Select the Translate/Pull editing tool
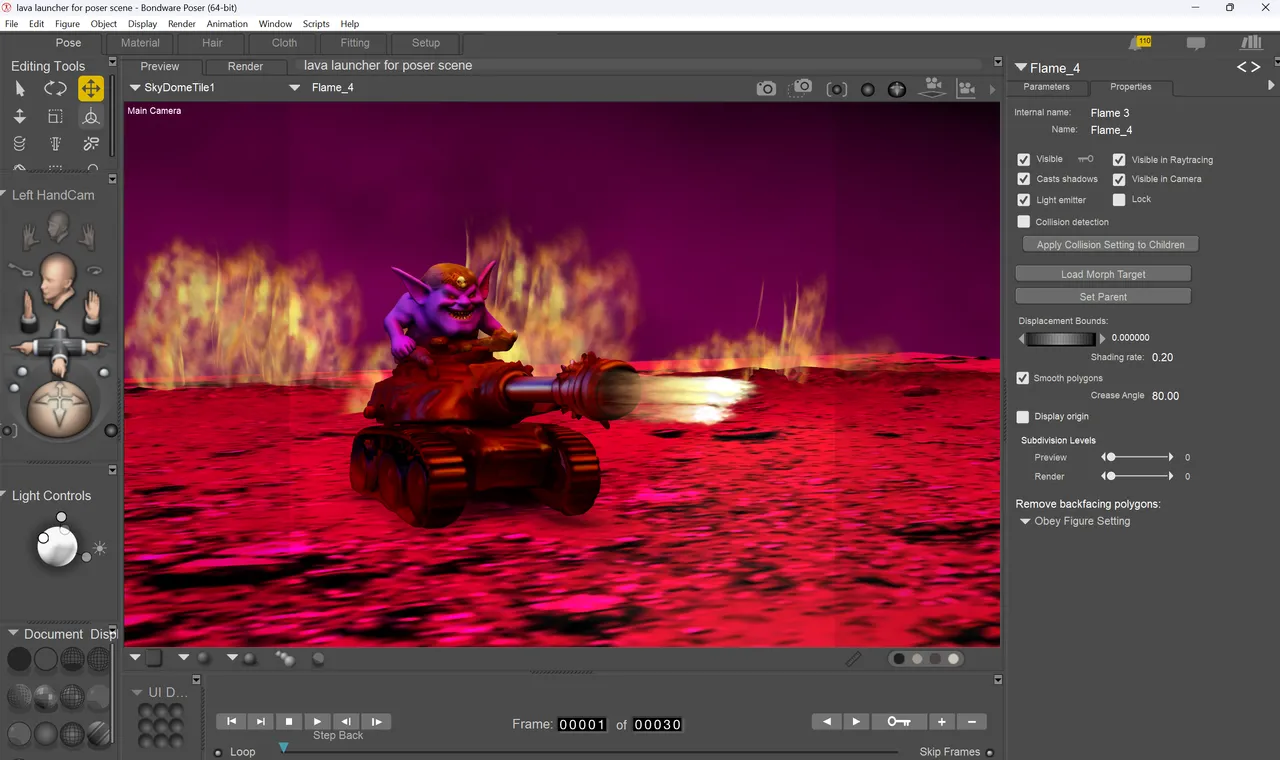 point(91,89)
